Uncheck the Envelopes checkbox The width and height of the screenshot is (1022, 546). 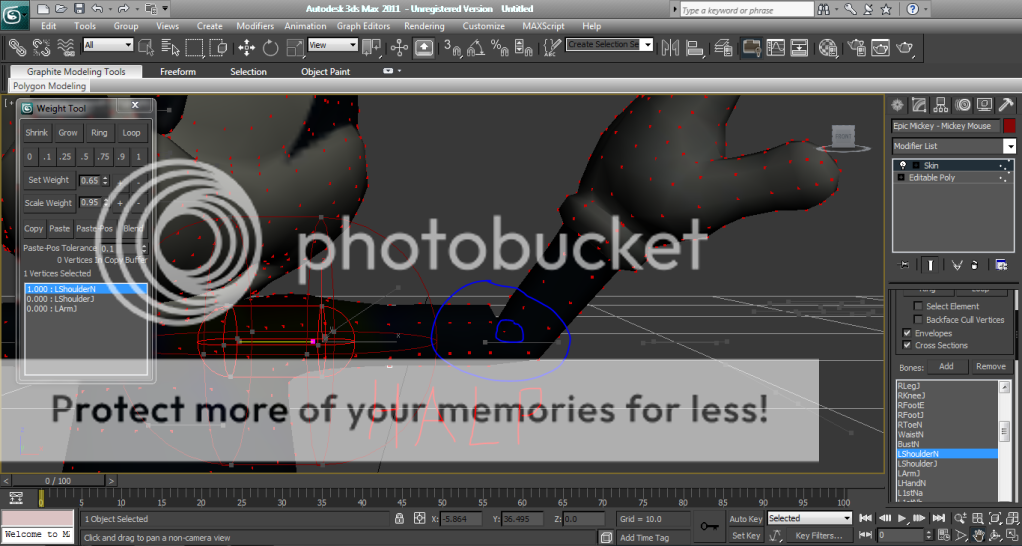coord(907,333)
